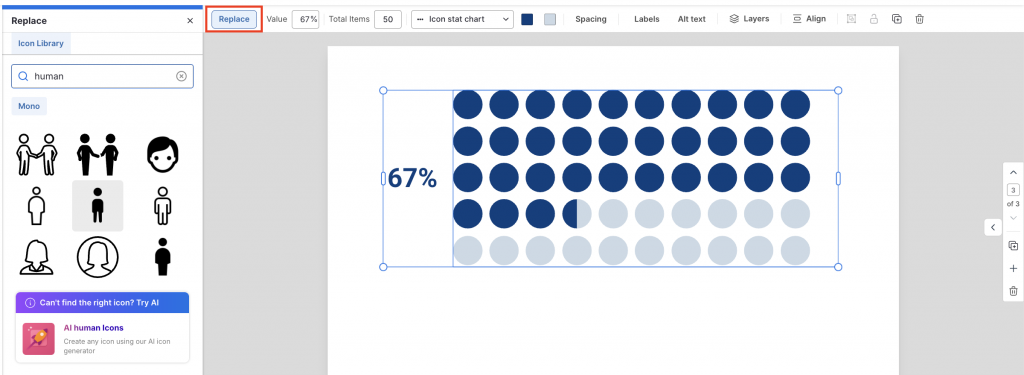Click the 'of 3' page count text
The image size is (1024, 375).
coord(1013,204)
